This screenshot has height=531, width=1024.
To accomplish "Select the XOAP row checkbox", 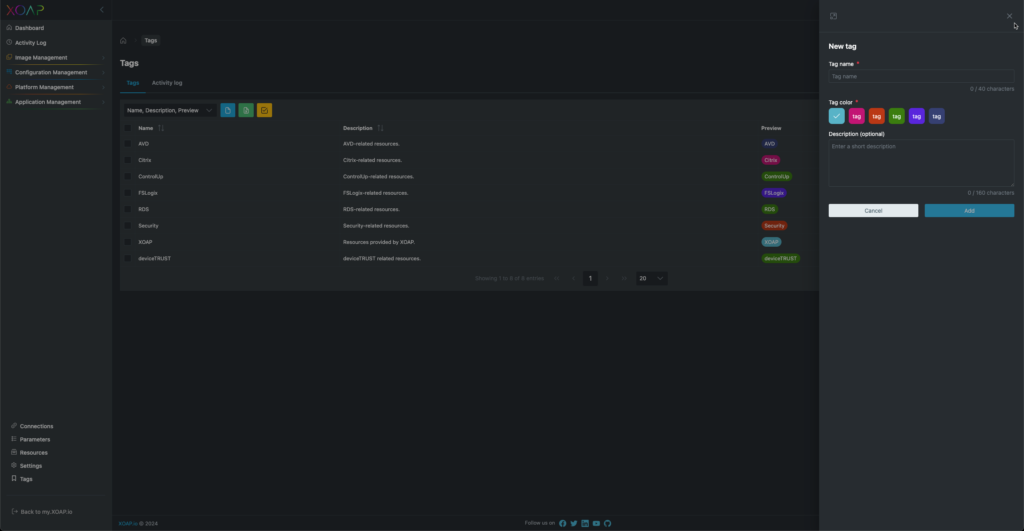I will click(128, 242).
